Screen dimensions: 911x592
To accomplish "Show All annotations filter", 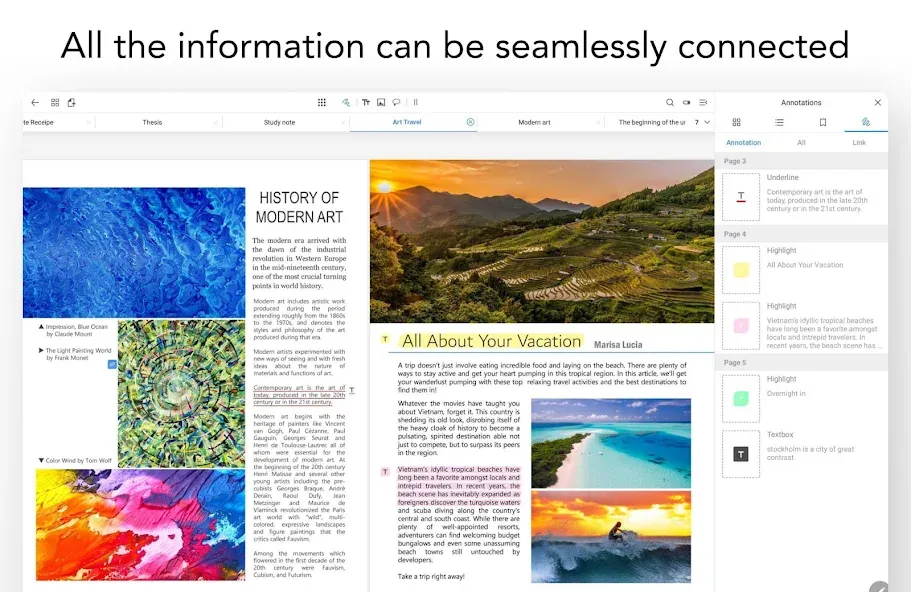I will click(801, 142).
